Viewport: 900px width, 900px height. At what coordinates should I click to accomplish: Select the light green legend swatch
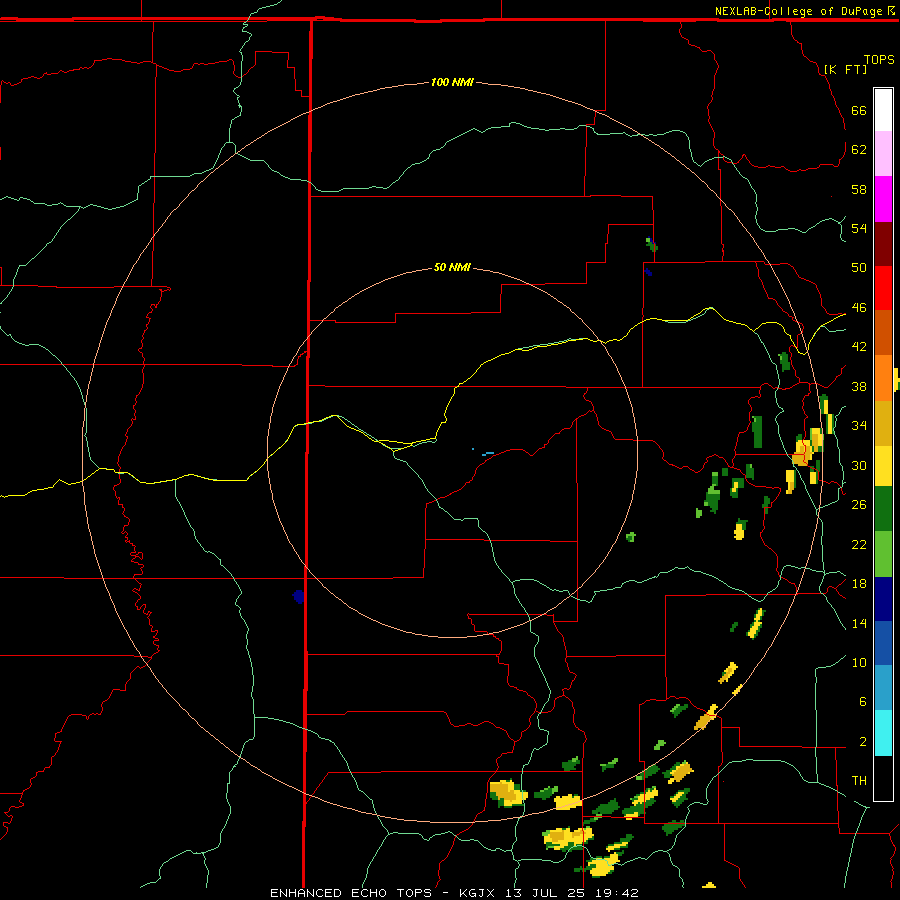[x=883, y=554]
